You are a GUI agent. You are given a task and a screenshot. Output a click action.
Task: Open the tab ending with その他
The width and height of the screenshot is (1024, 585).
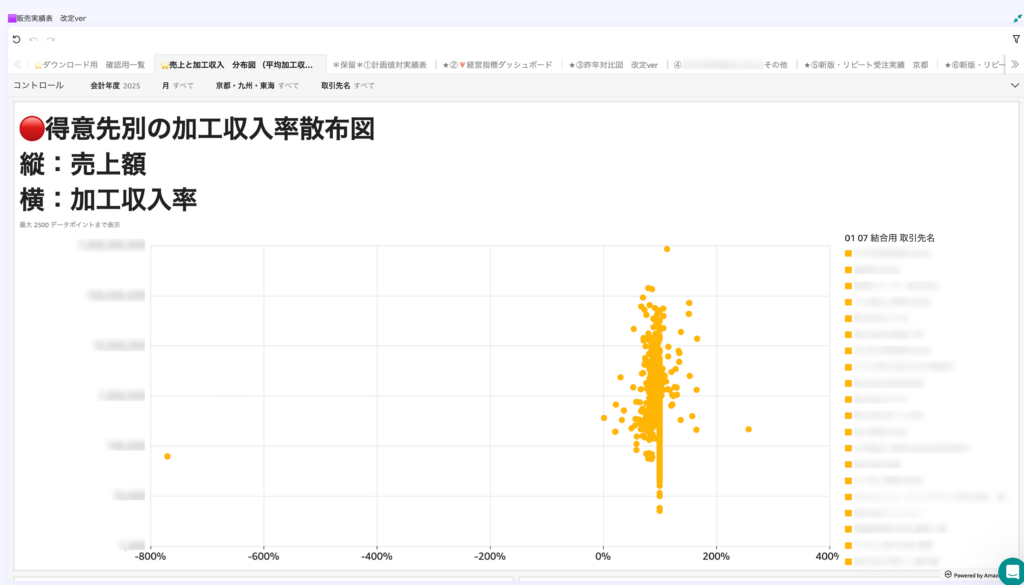pyautogui.click(x=730, y=65)
